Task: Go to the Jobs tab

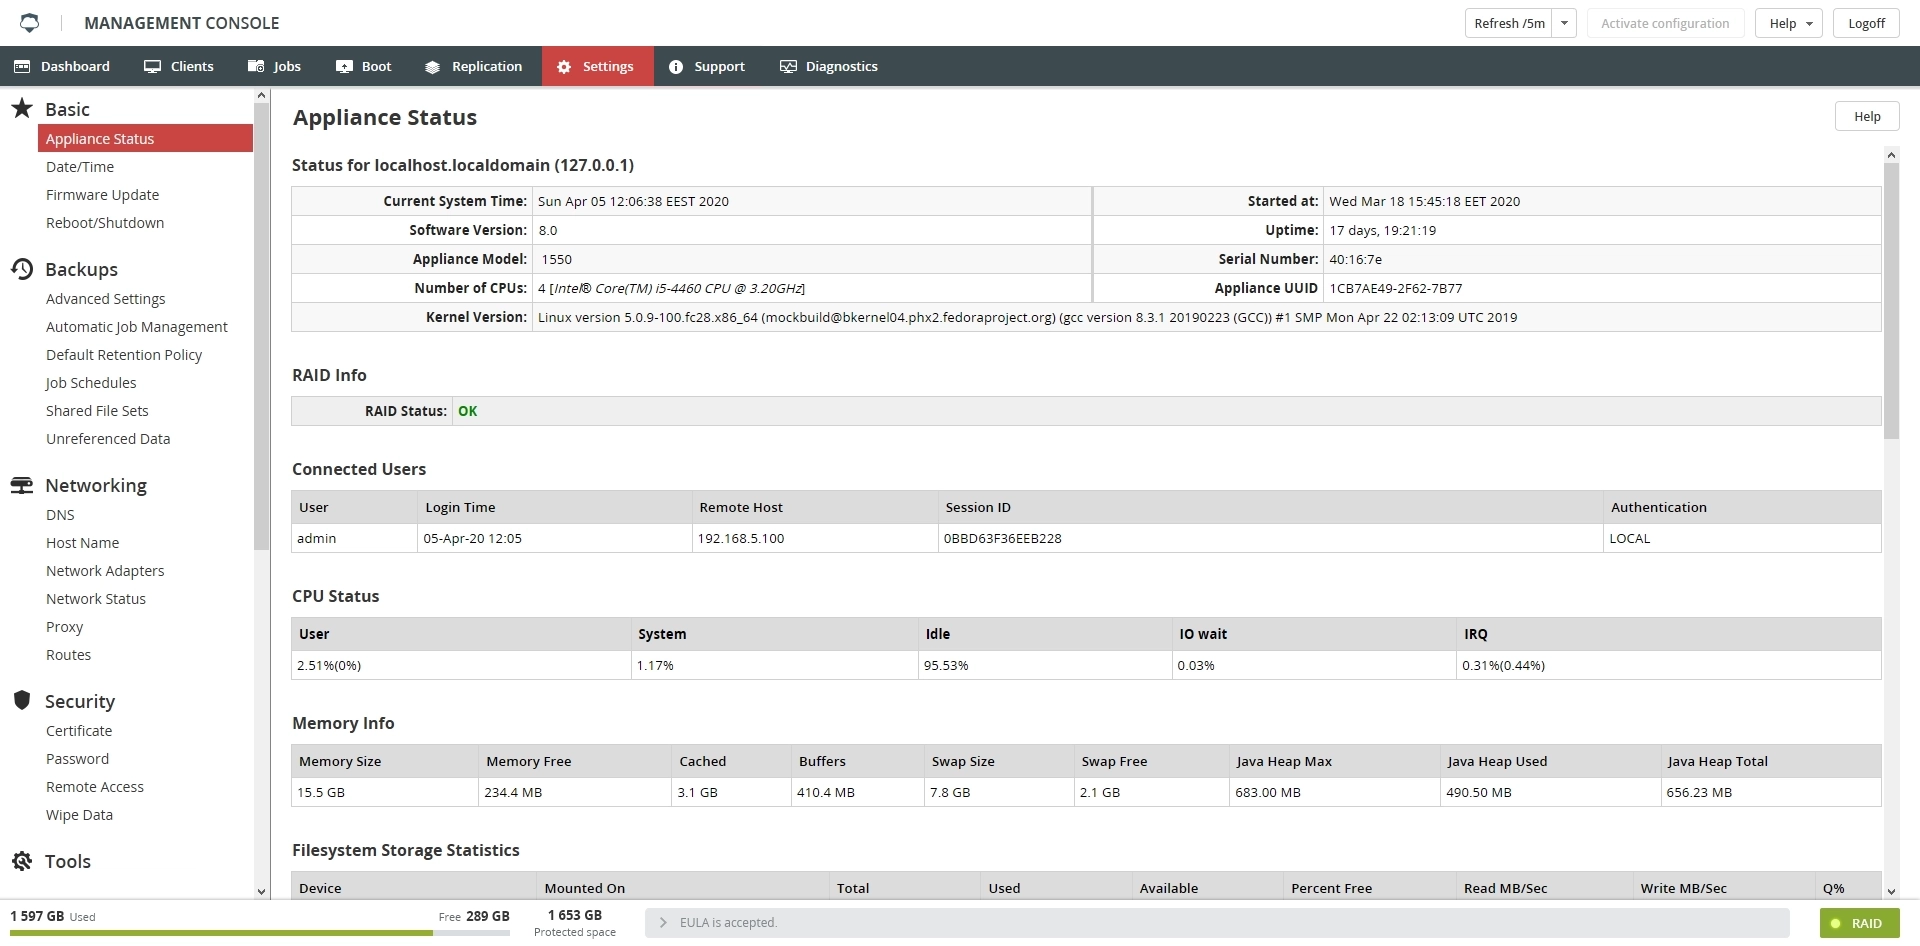Action: coord(274,66)
